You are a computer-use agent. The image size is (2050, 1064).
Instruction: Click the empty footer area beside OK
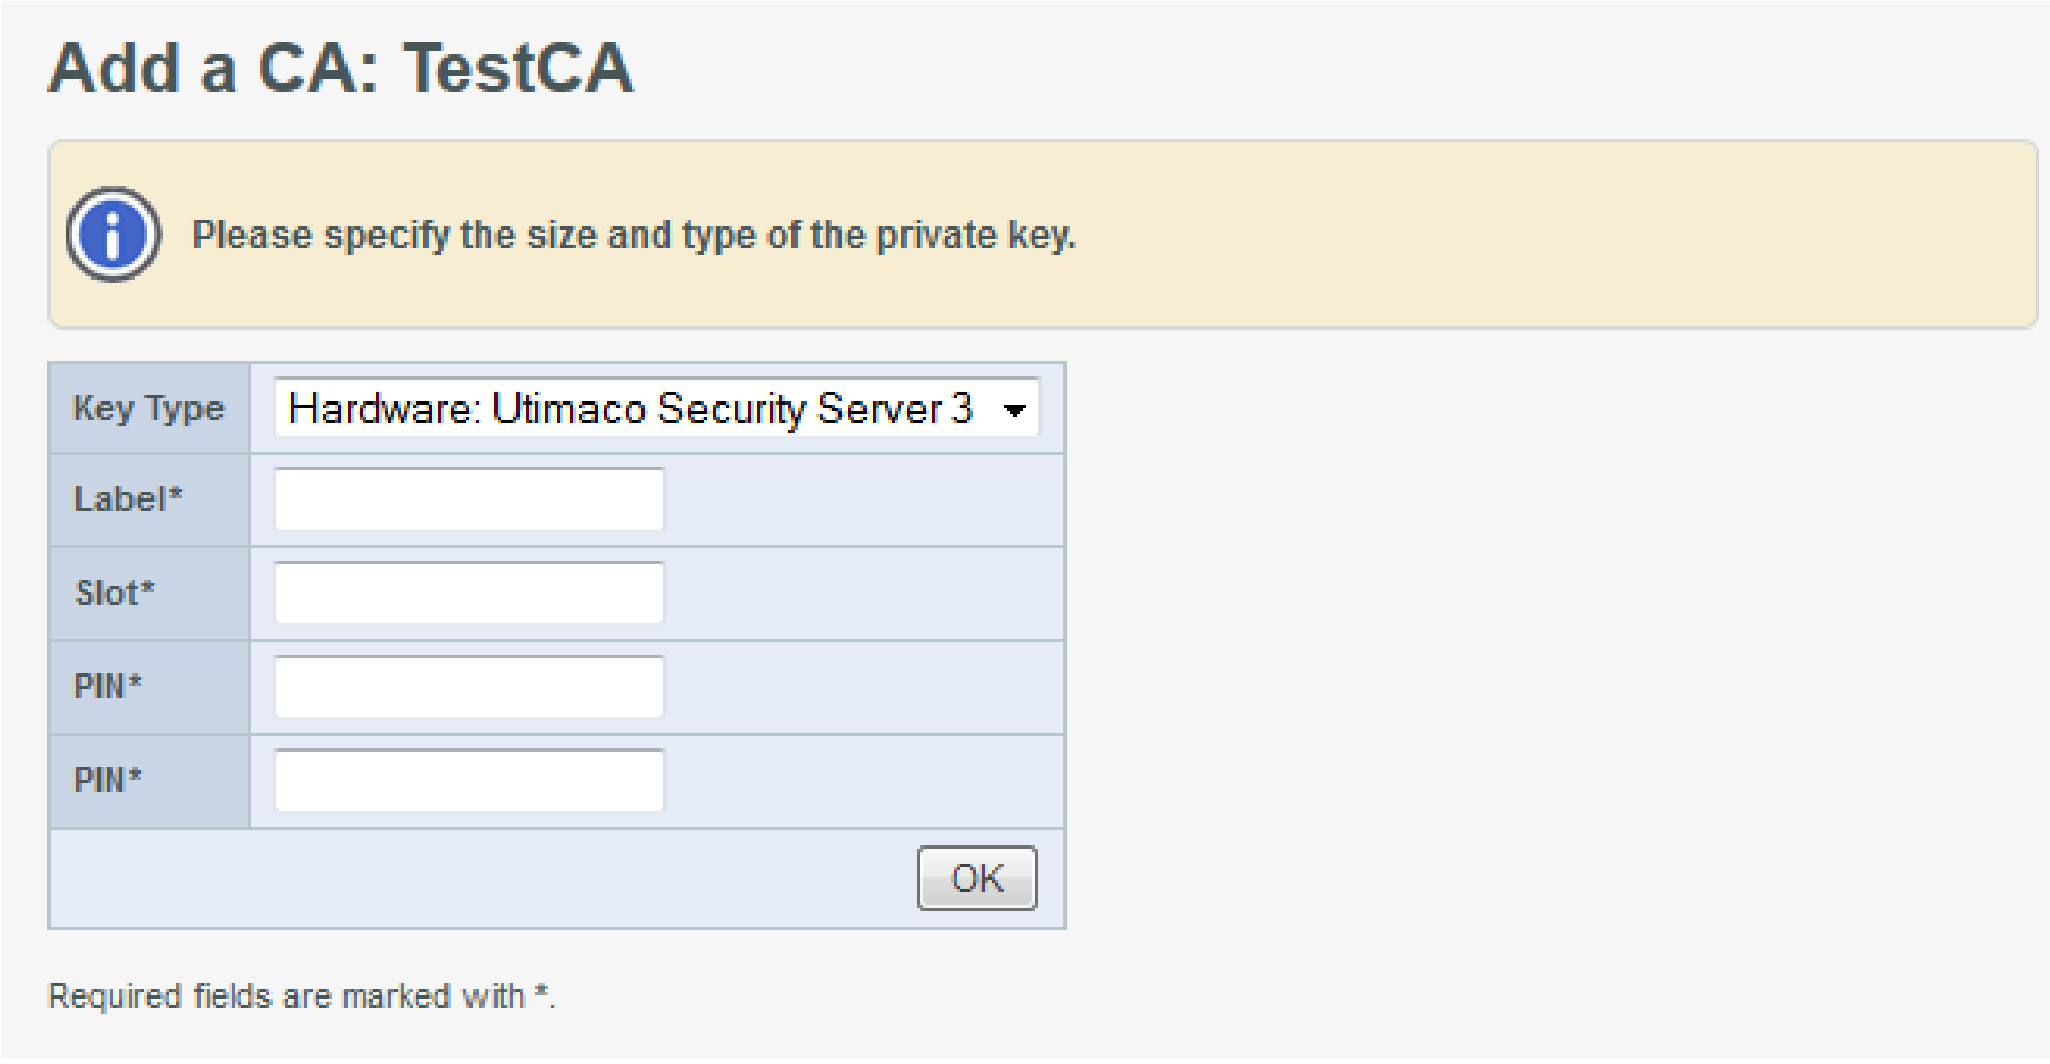[480, 878]
